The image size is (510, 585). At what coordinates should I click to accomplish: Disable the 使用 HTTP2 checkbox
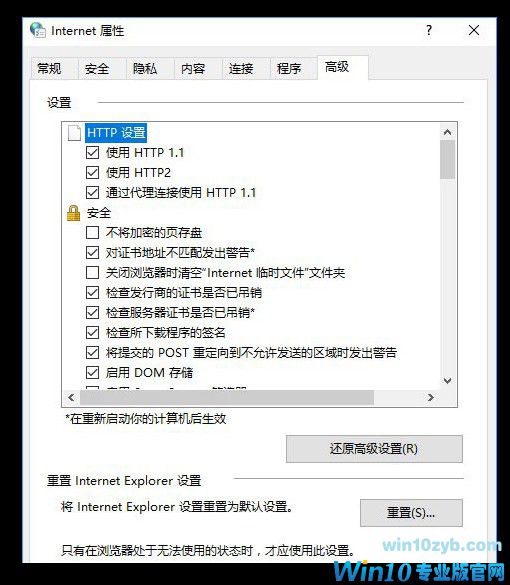coord(92,172)
